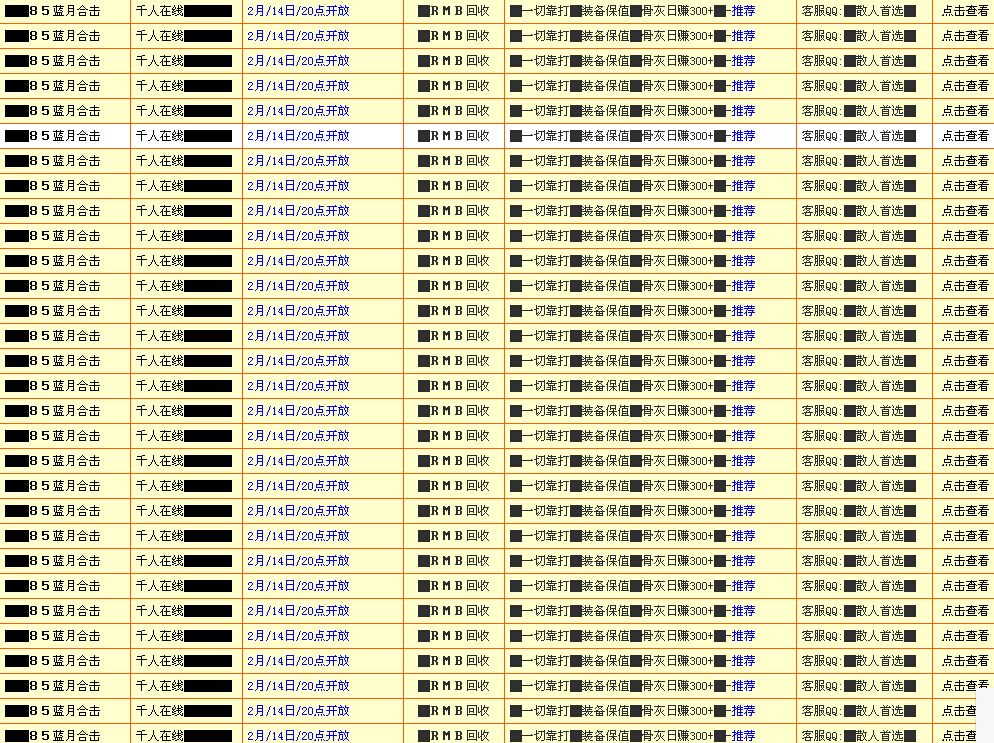994x743 pixels.
Task: Click the blue '推荐' in the bottom-most row
Action: pos(742,736)
